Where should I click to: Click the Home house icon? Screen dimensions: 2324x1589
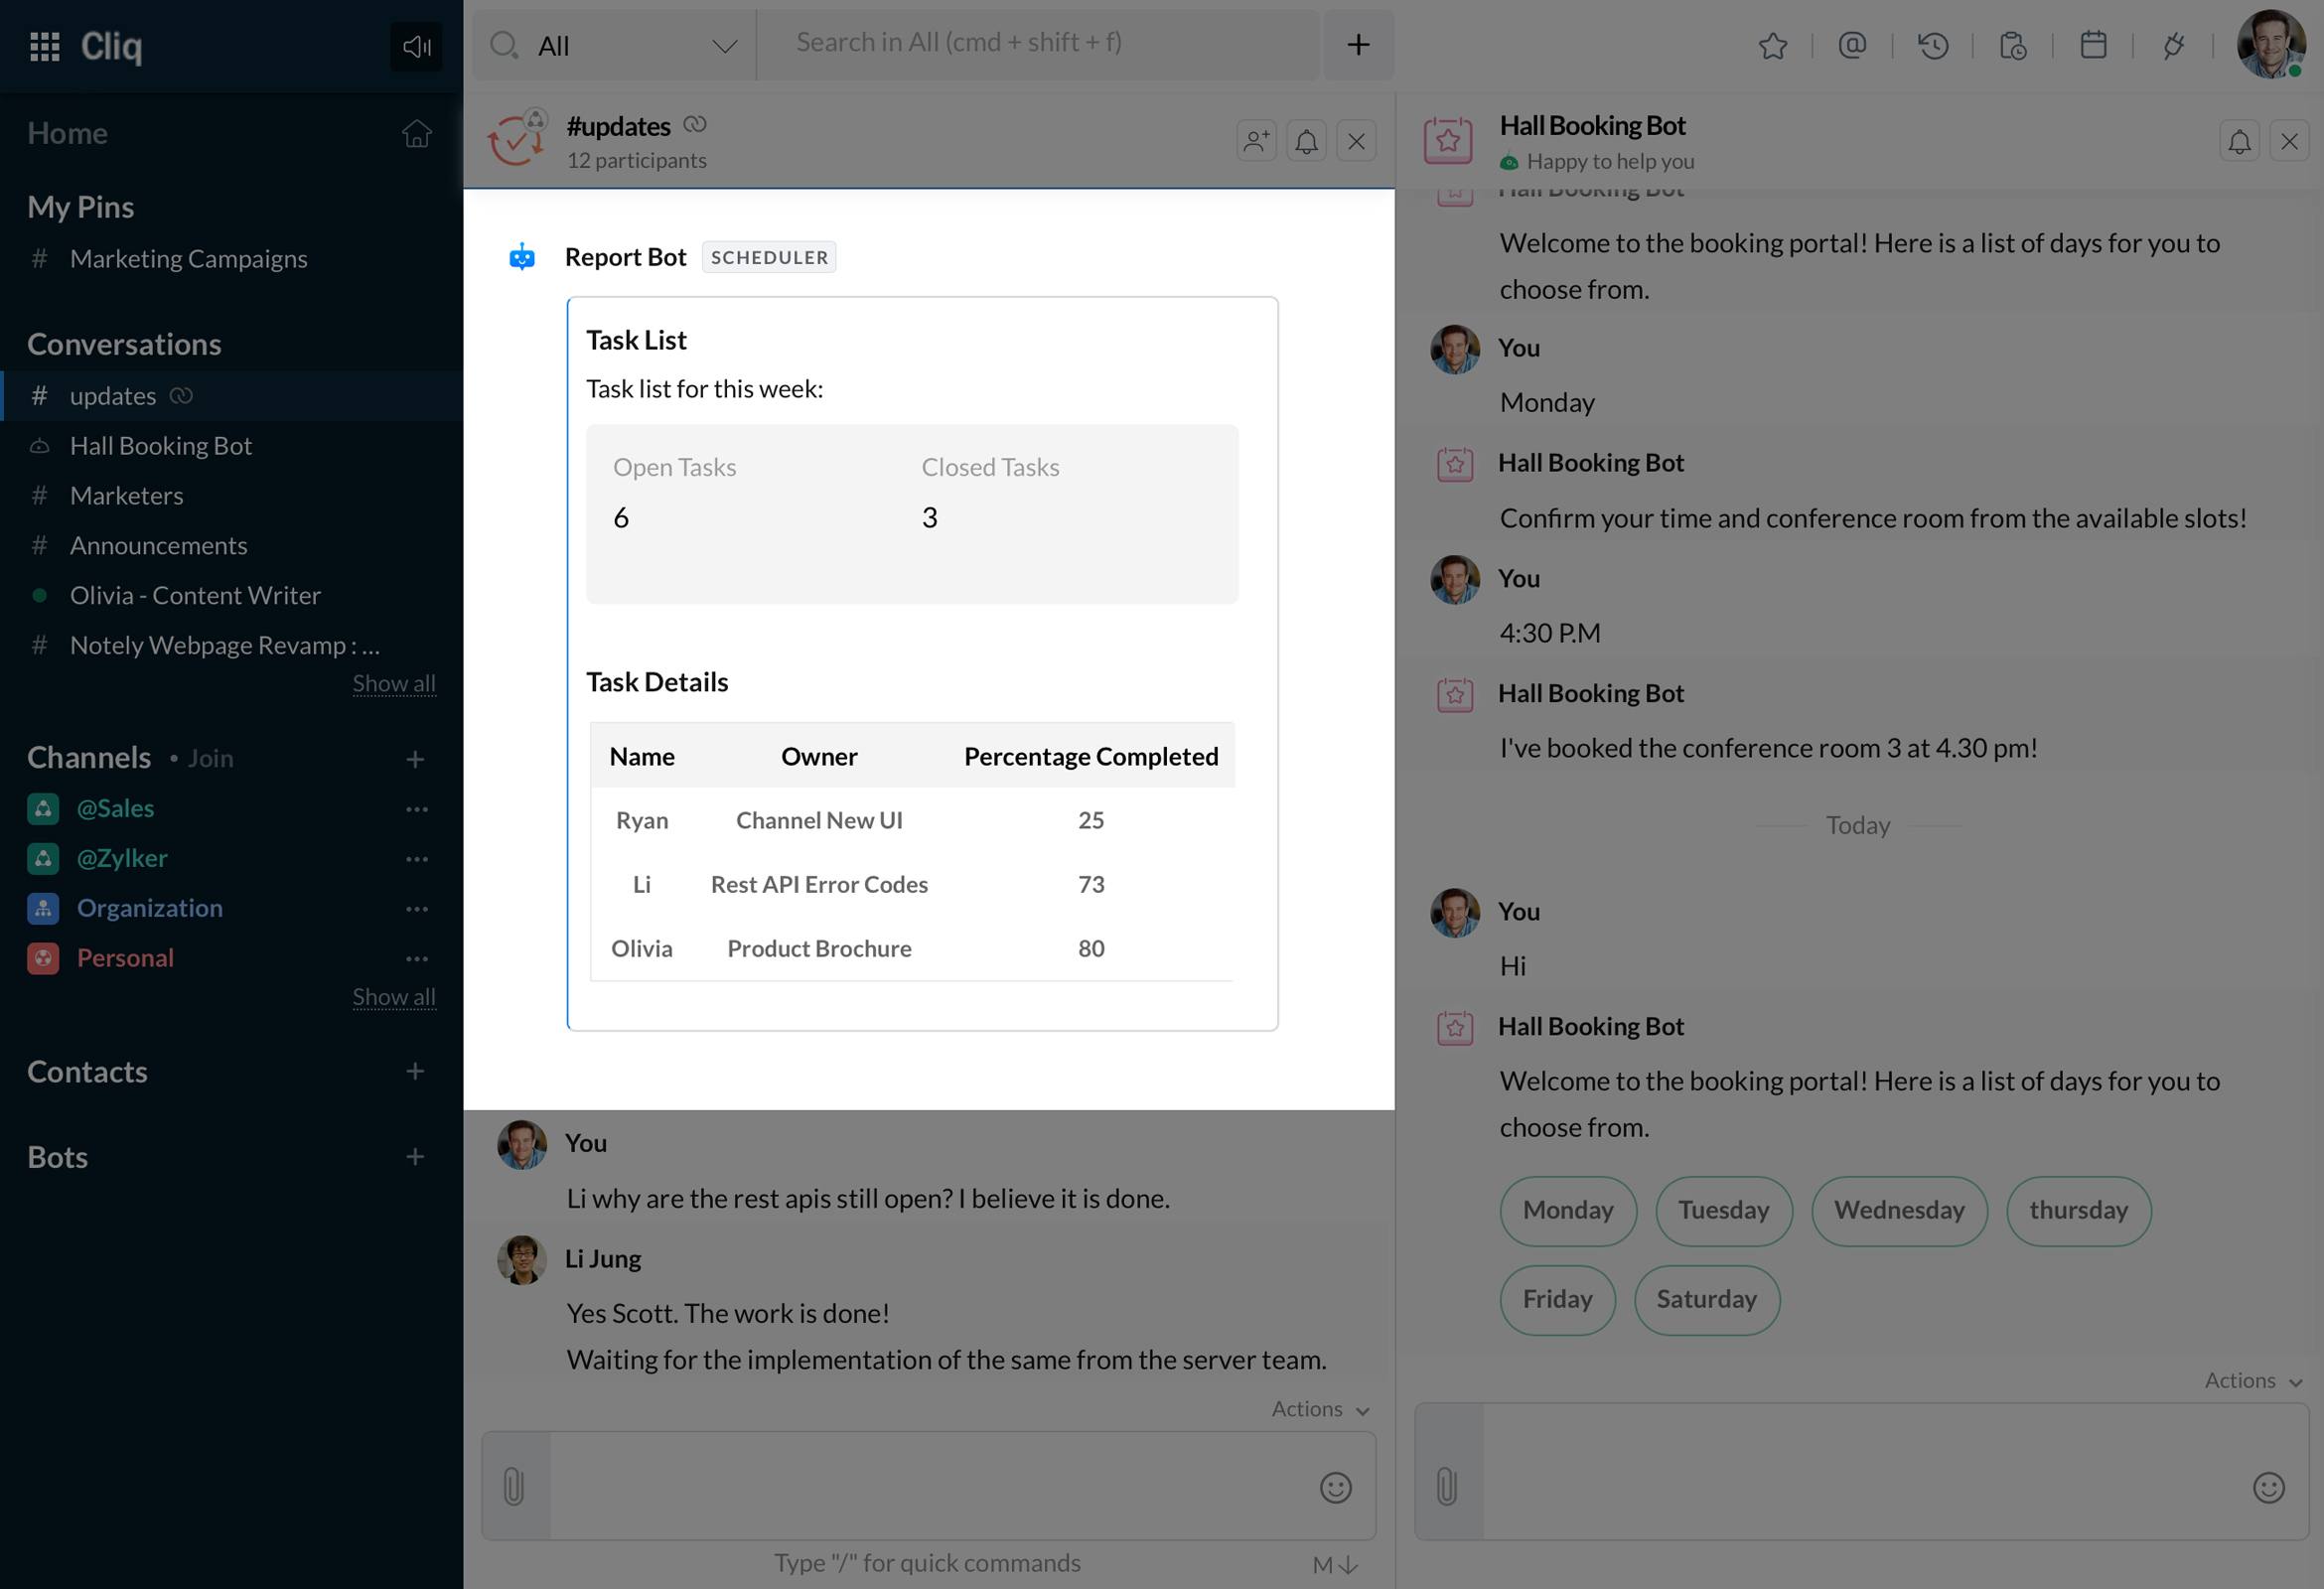(x=417, y=133)
